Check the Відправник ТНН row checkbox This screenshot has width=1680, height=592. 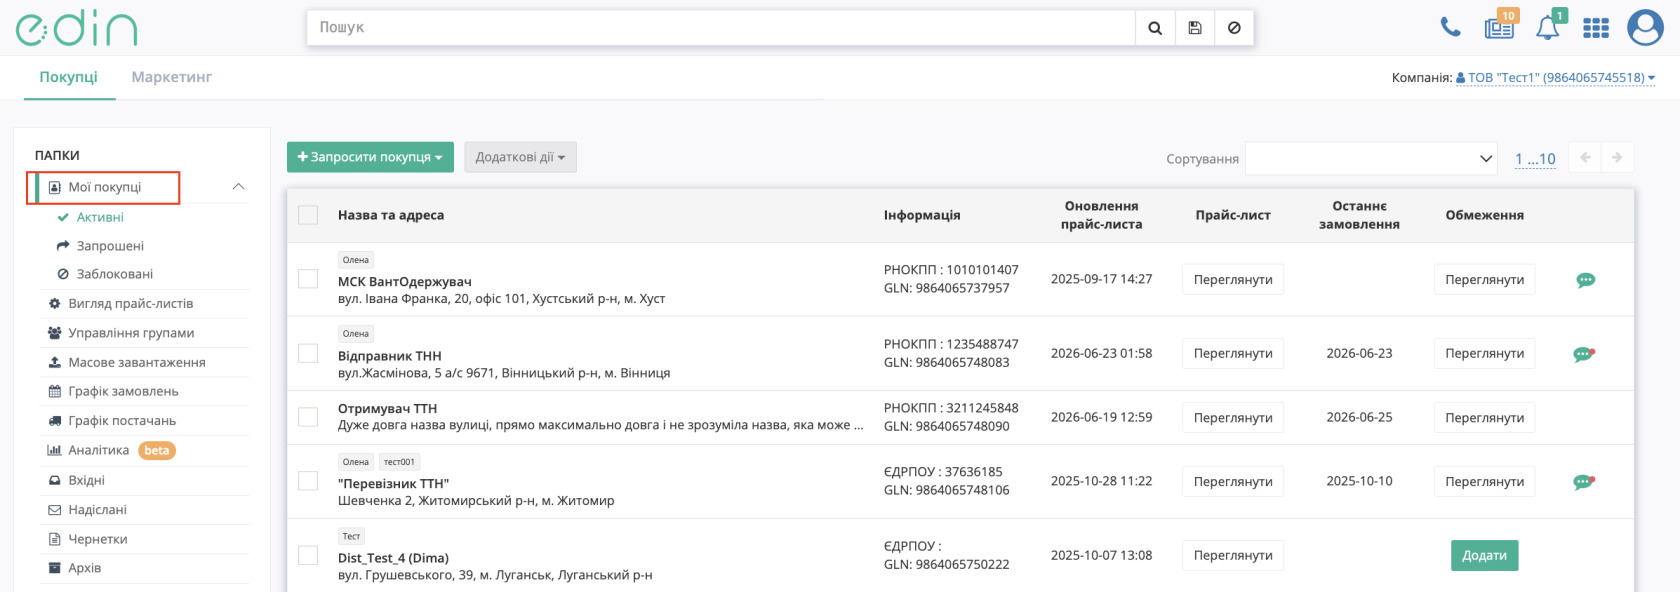[308, 353]
